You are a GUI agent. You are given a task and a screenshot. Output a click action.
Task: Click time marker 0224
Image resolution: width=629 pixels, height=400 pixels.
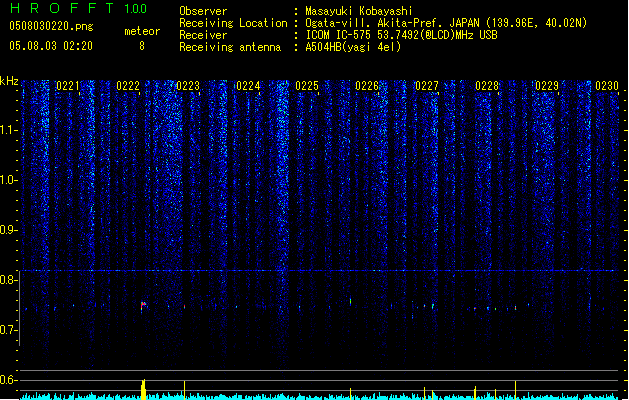tap(248, 86)
